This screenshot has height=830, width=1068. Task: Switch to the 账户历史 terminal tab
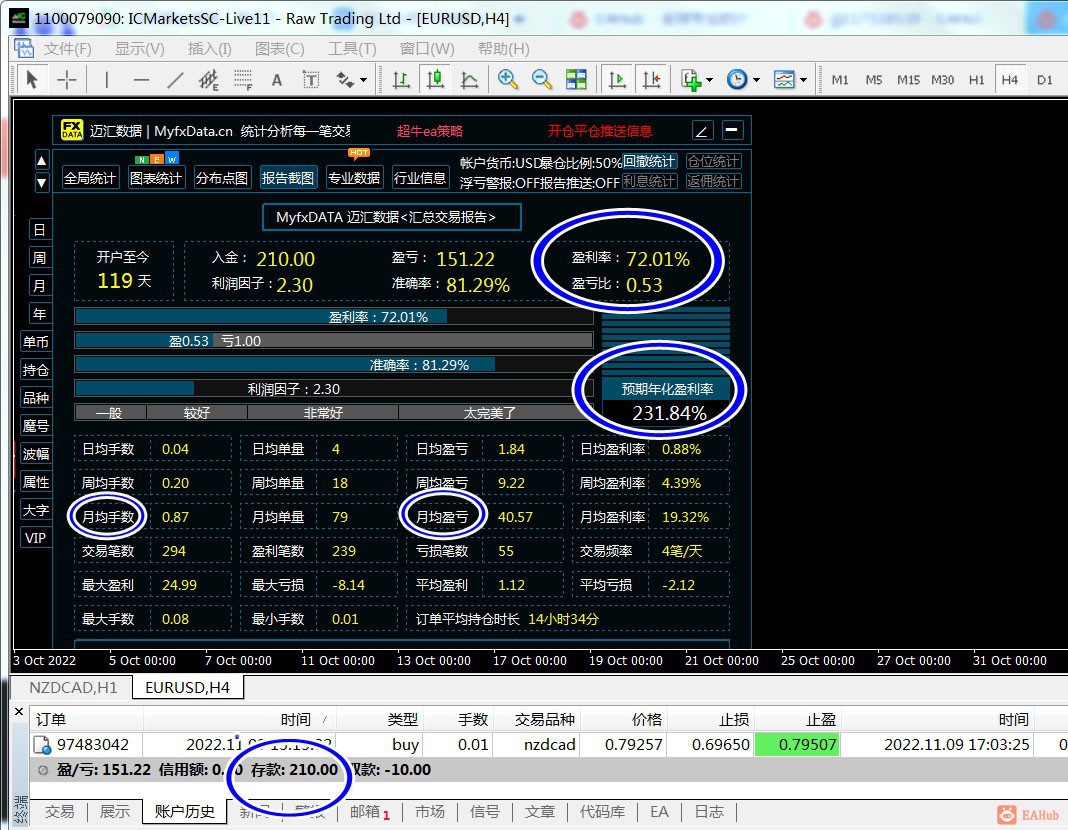point(185,812)
